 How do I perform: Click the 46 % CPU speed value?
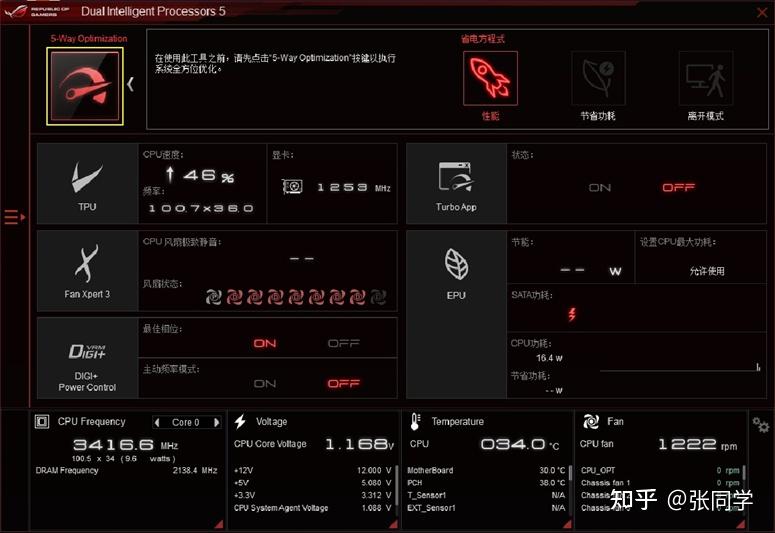(209, 176)
